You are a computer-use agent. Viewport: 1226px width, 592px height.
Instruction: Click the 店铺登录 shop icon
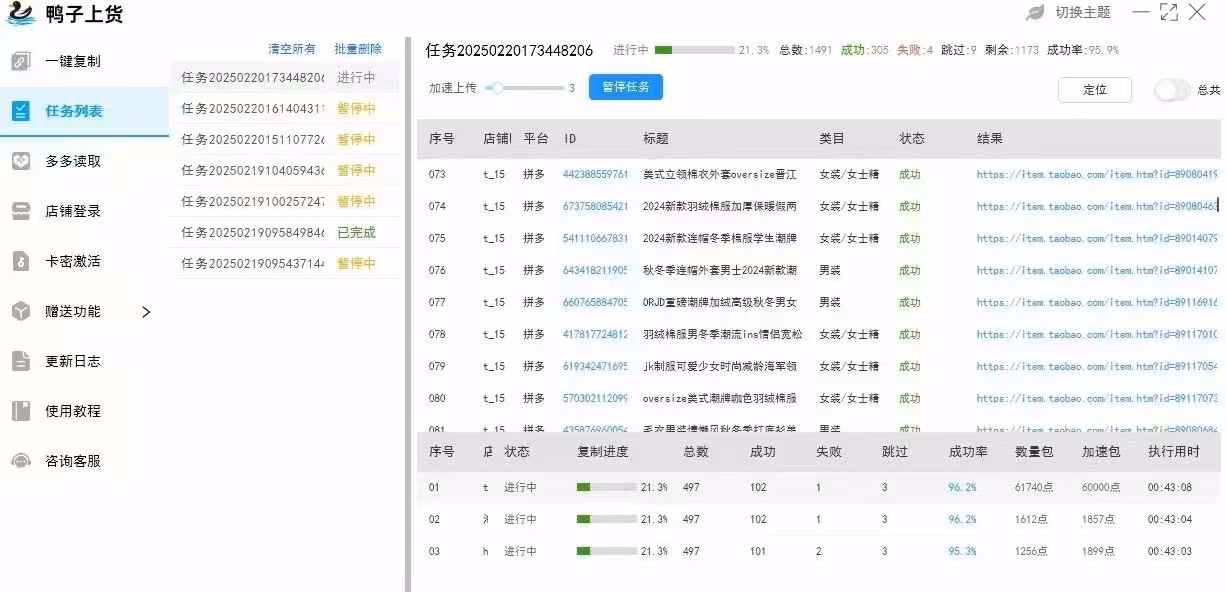tap(21, 211)
